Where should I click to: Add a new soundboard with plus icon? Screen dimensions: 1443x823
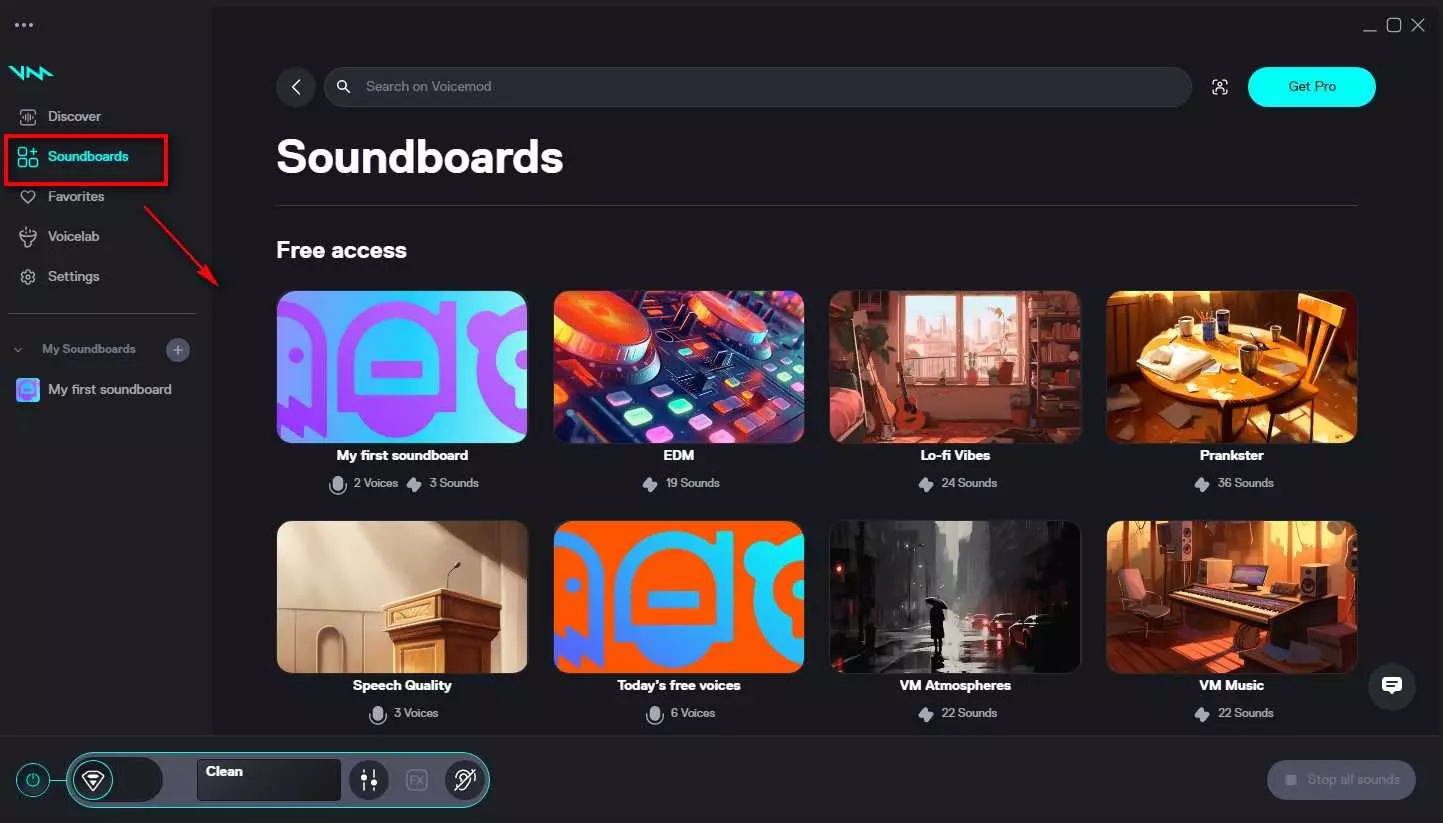point(178,350)
